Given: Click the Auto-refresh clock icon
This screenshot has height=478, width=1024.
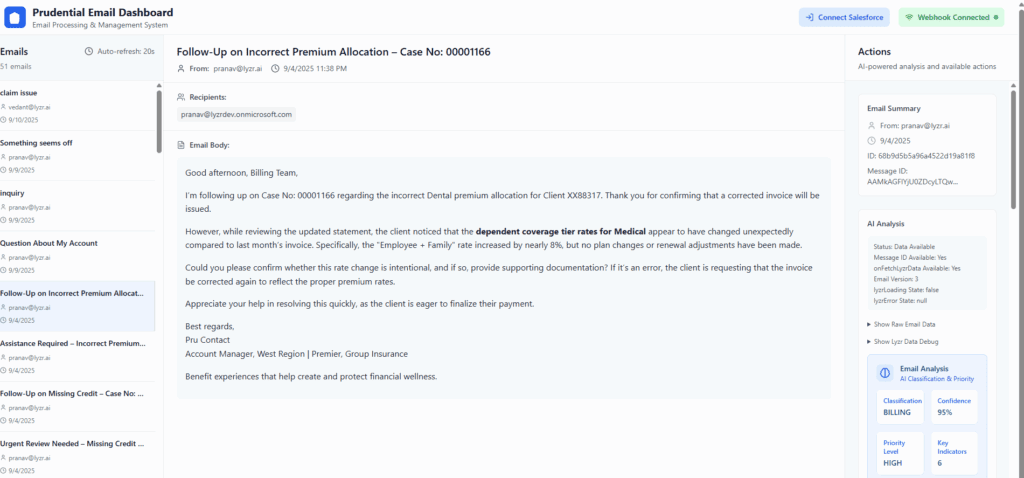Looking at the screenshot, I should coord(90,51).
